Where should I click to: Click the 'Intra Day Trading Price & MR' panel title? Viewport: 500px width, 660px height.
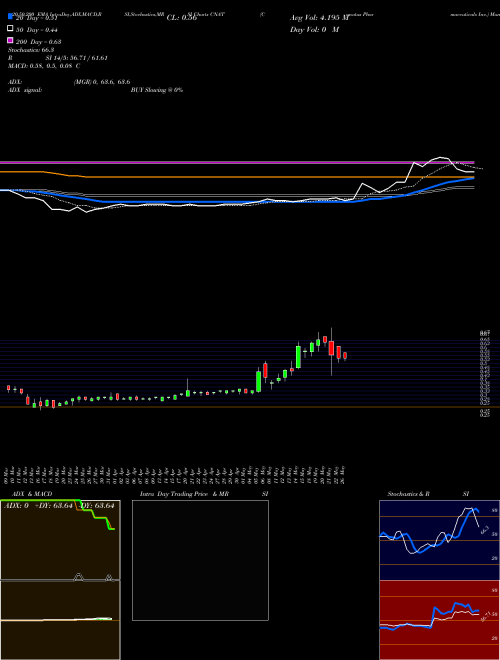(184, 494)
